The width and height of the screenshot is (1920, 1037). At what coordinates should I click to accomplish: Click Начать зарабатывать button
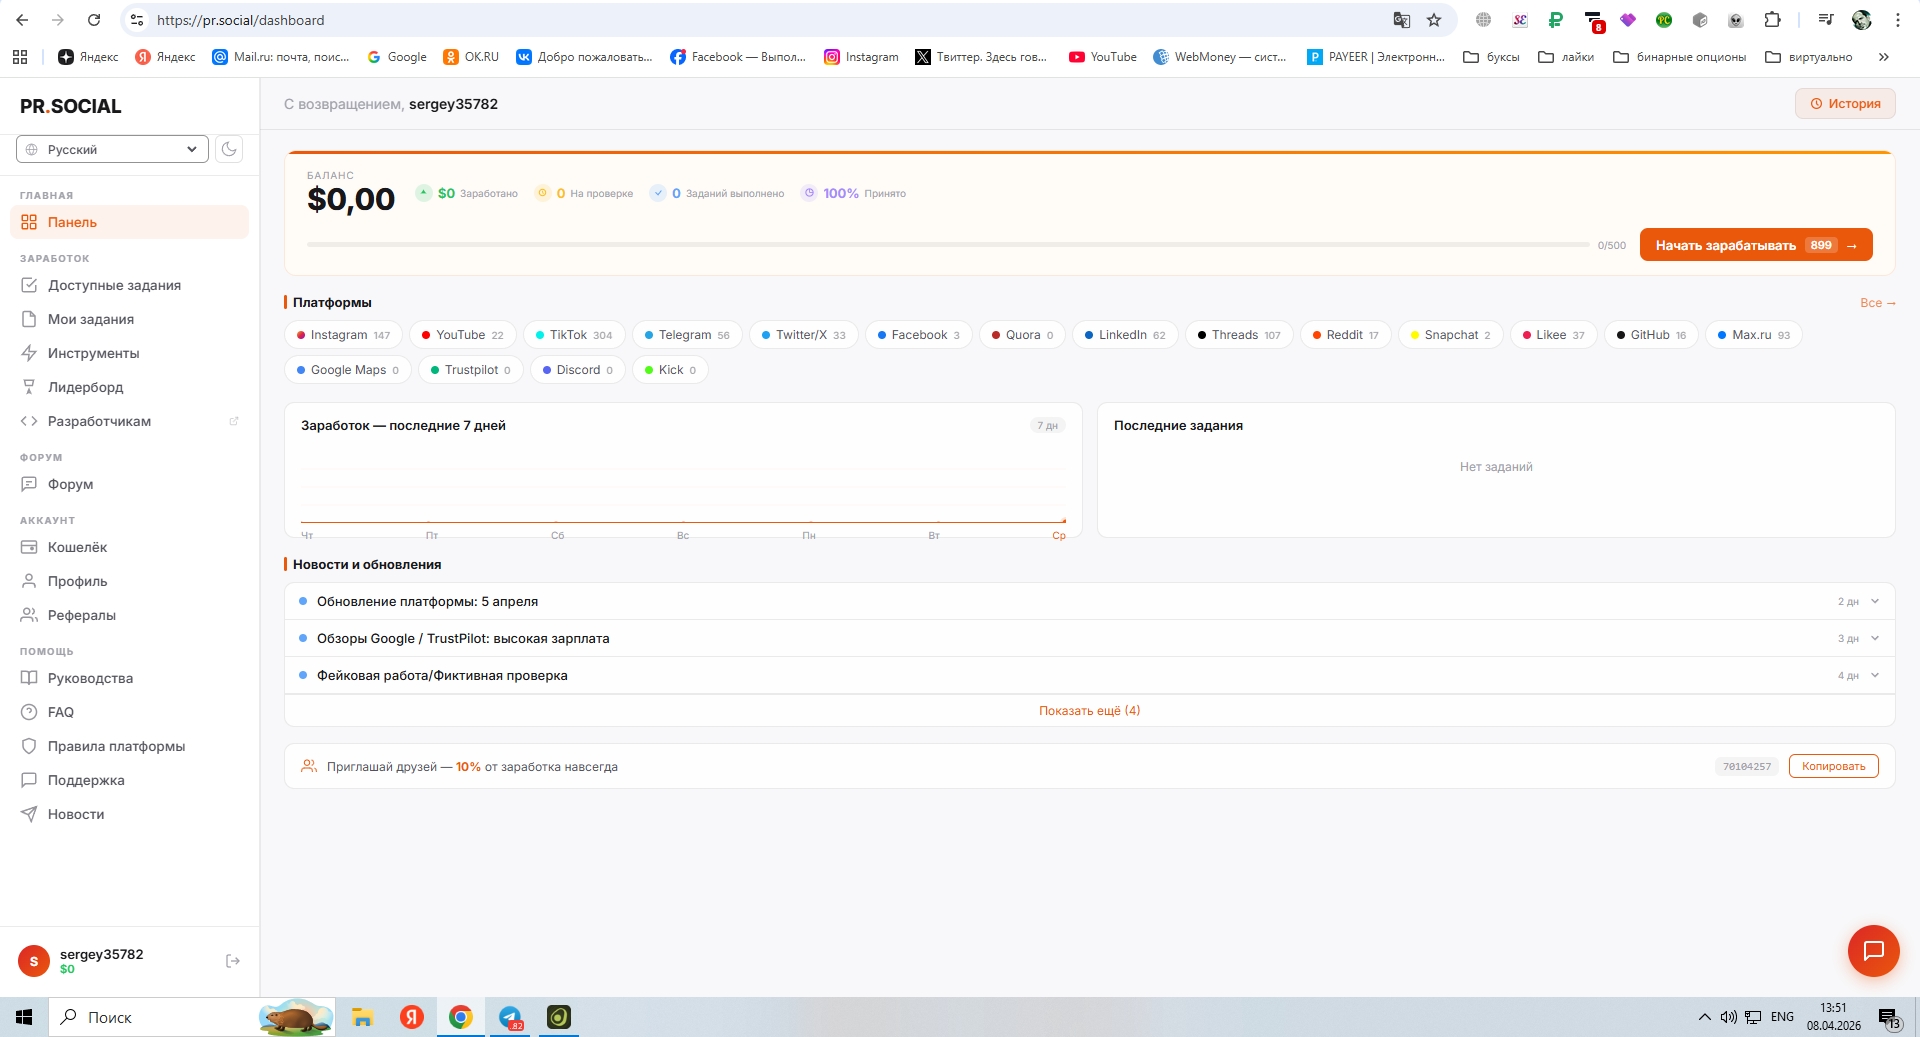point(1756,245)
